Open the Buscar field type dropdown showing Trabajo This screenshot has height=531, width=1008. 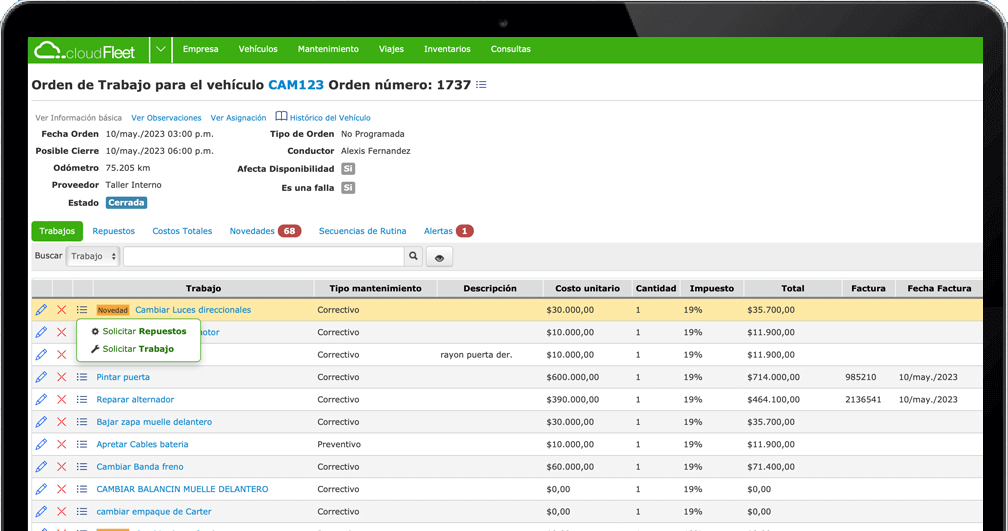93,256
